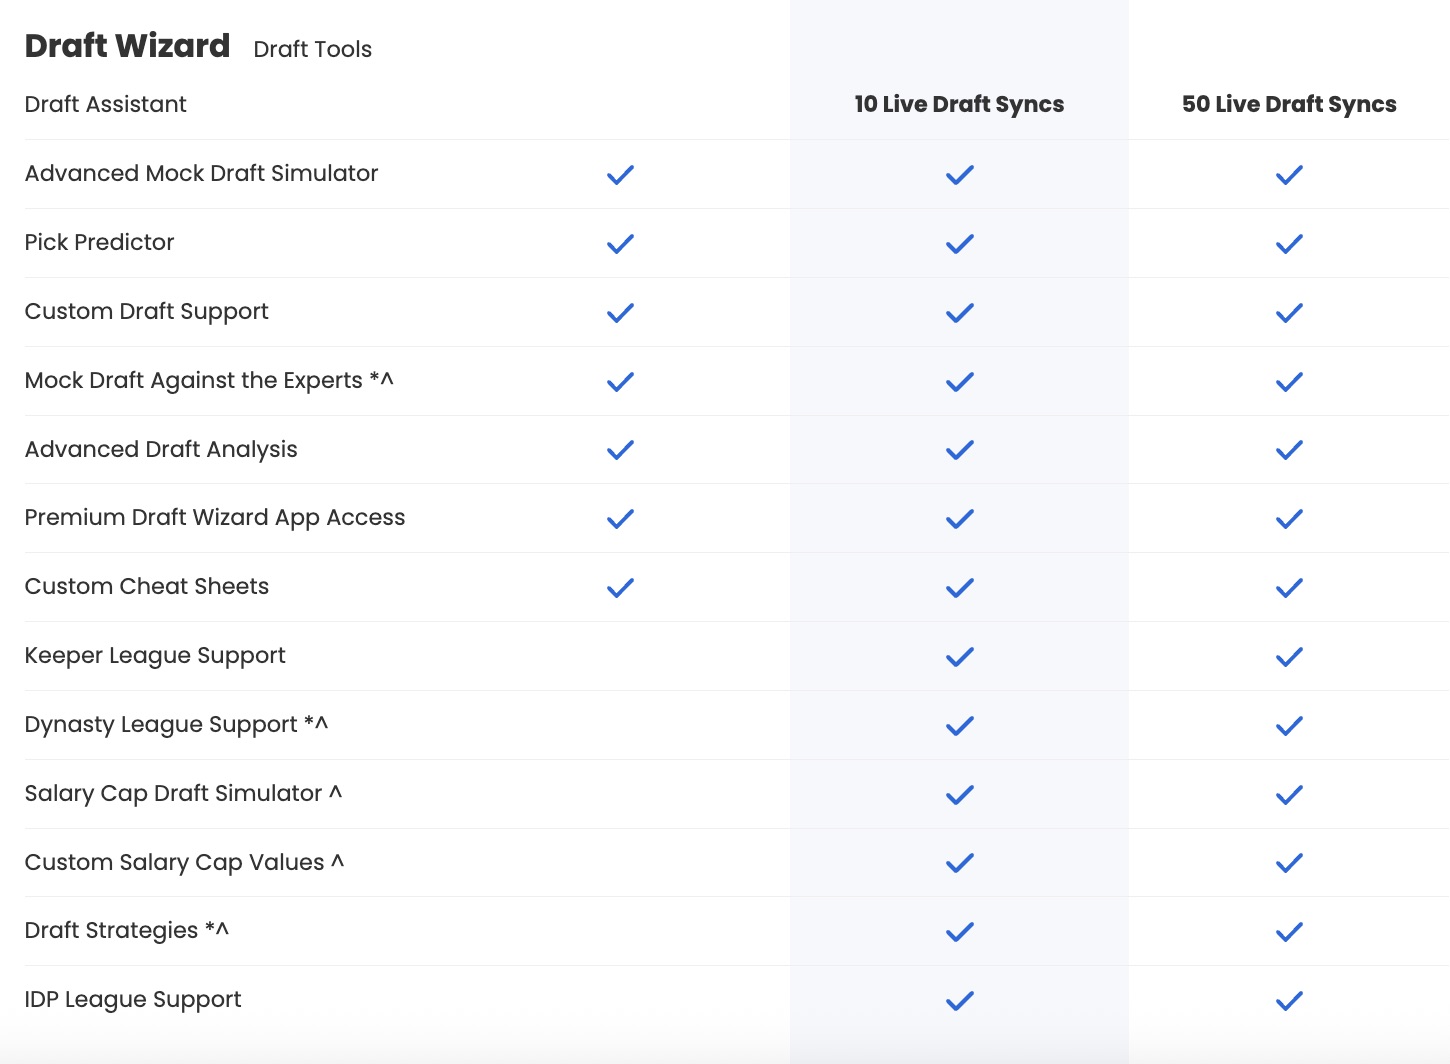Screen dimensions: 1450x1064
Task: Click the Keeper League Support feature name
Action: [x=155, y=656]
